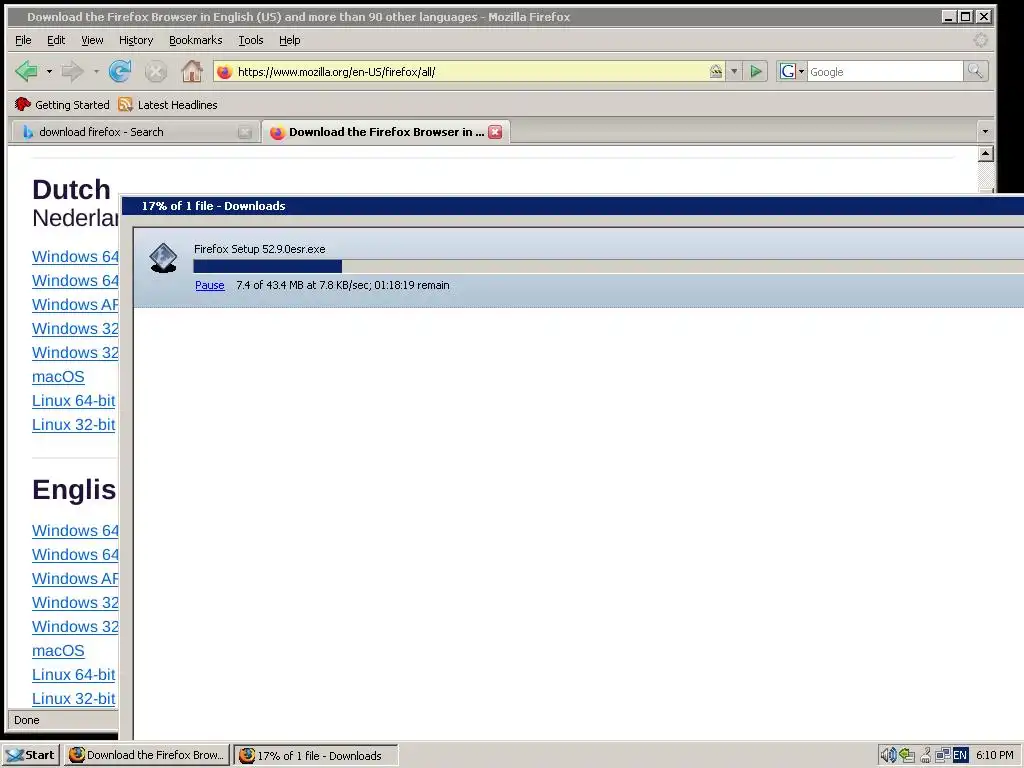Click the page scrollbar up arrow
1024x768 pixels.
(x=985, y=154)
